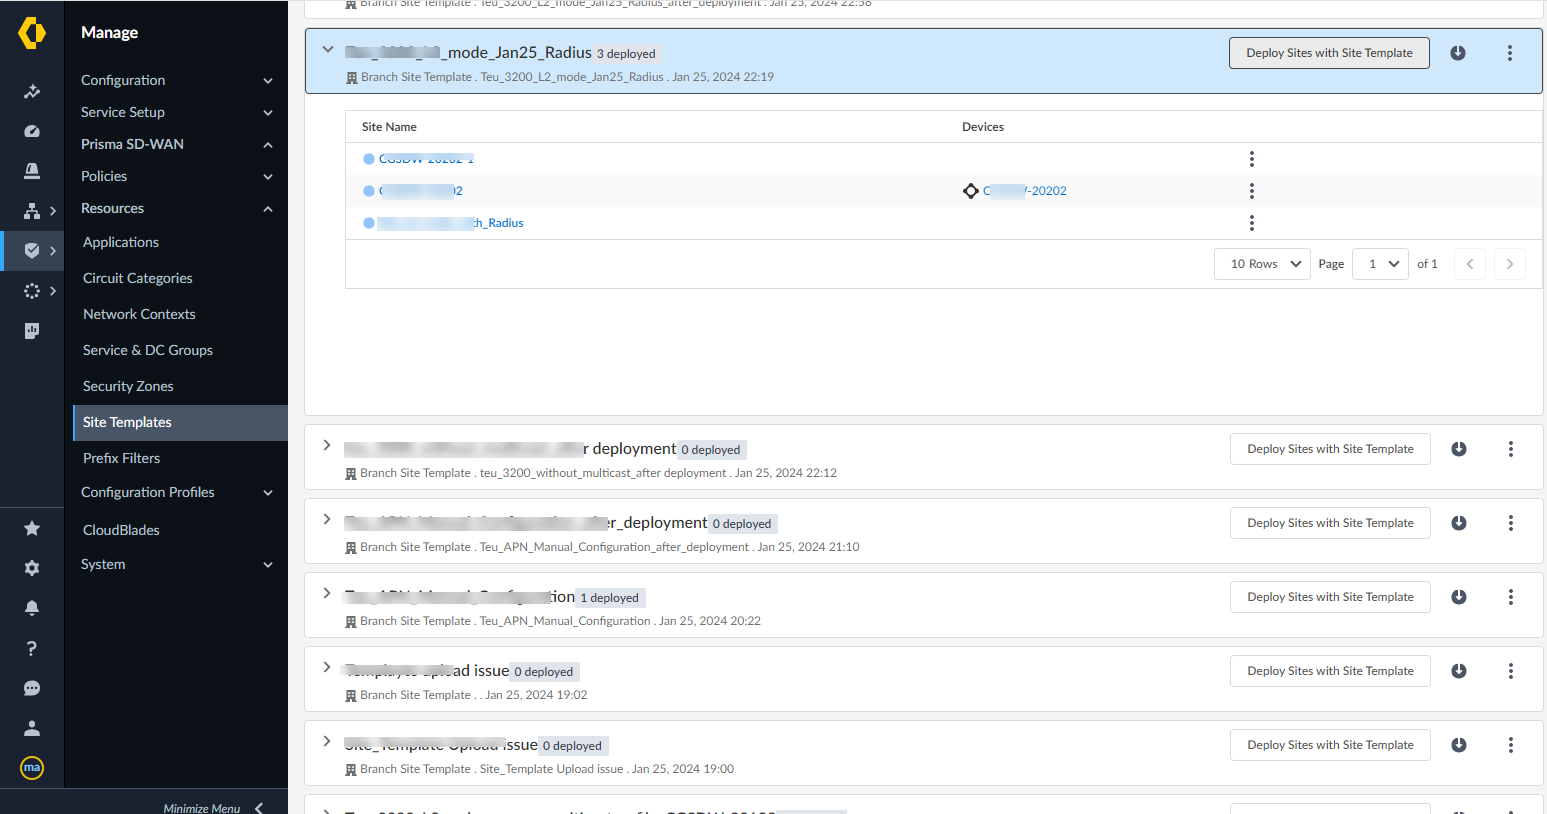The height and width of the screenshot is (814, 1547).
Task: Go to previous page of sites table
Action: [1470, 264]
